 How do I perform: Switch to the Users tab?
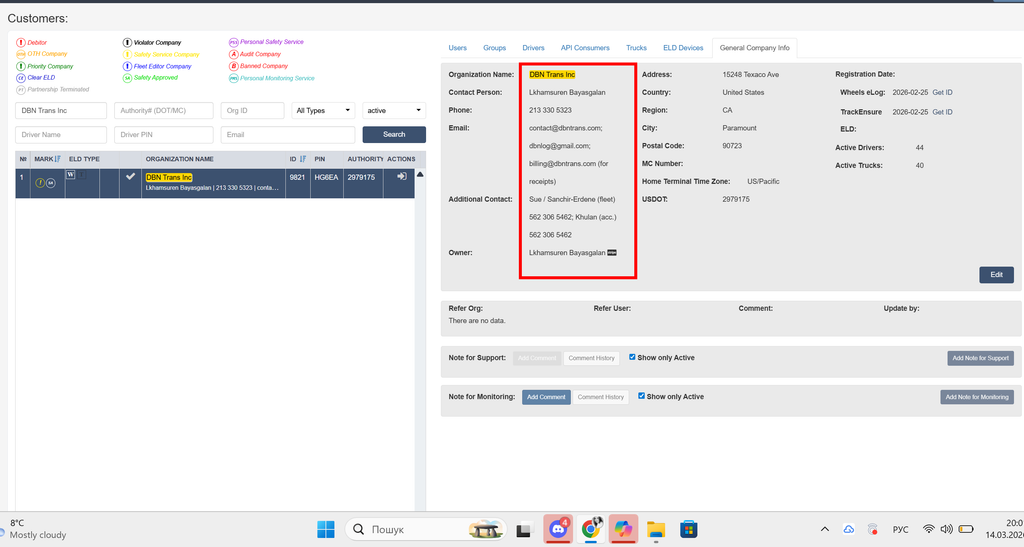458,48
